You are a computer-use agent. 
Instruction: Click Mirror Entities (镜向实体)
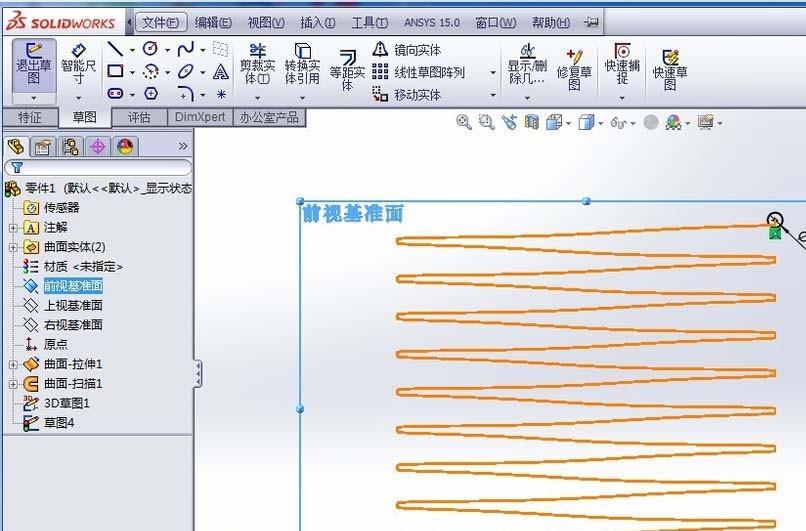coord(406,50)
